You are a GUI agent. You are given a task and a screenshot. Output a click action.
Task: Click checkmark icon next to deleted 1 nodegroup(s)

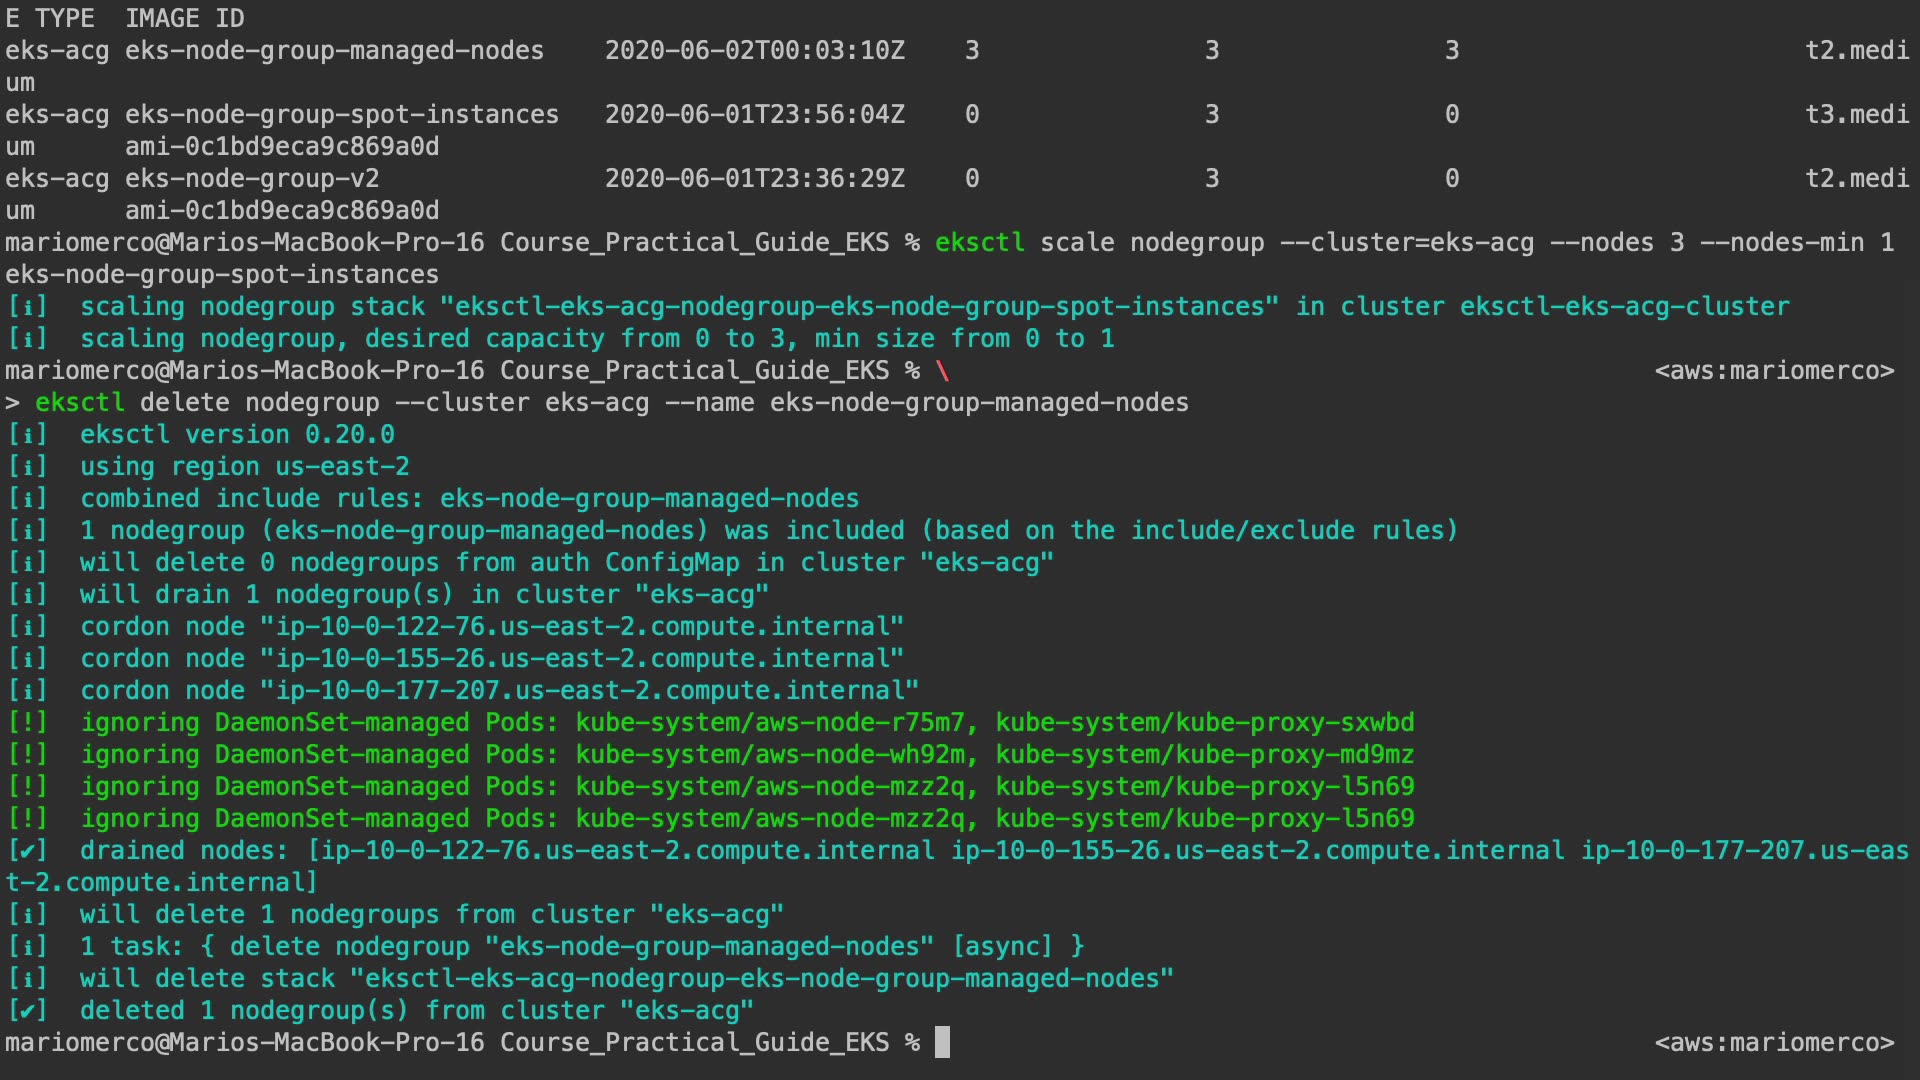pos(27,1011)
